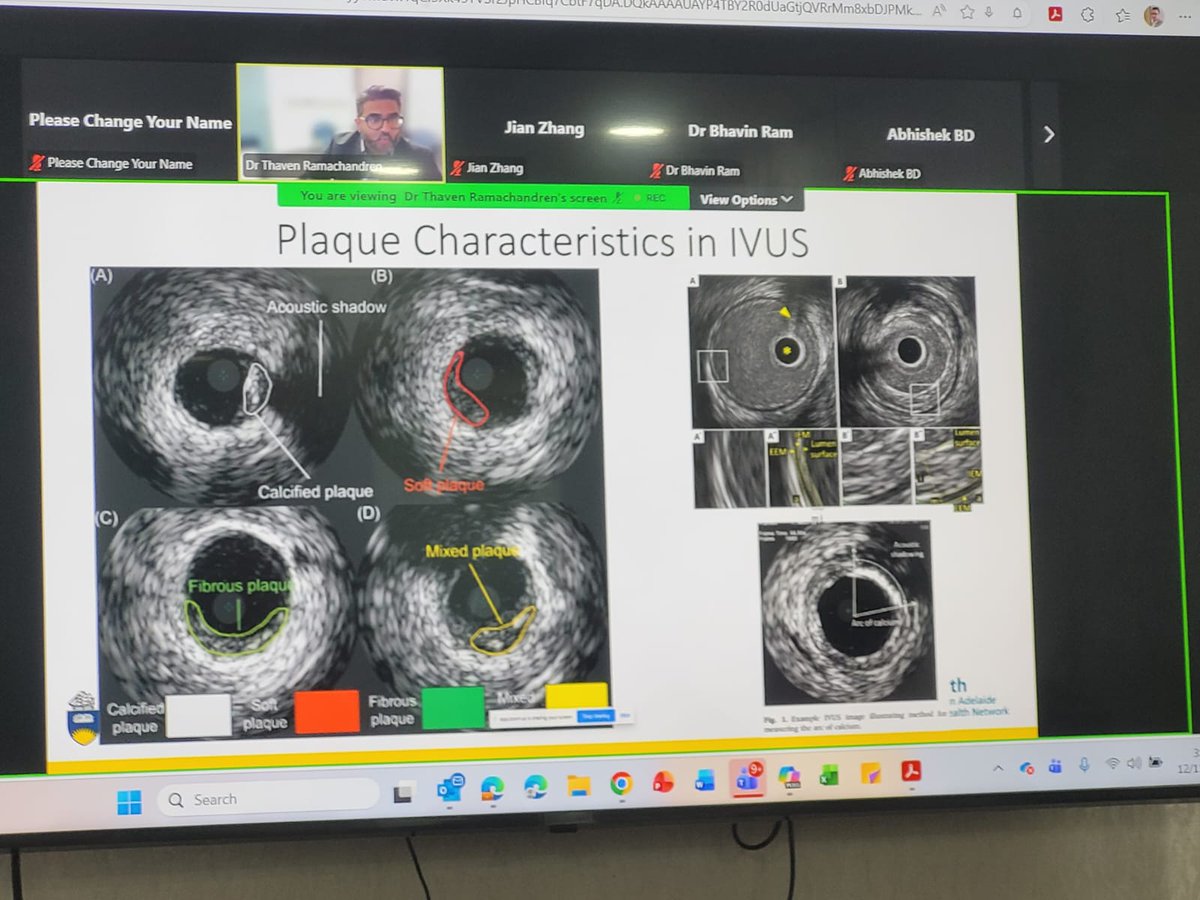Open the View Options dropdown

click(746, 200)
